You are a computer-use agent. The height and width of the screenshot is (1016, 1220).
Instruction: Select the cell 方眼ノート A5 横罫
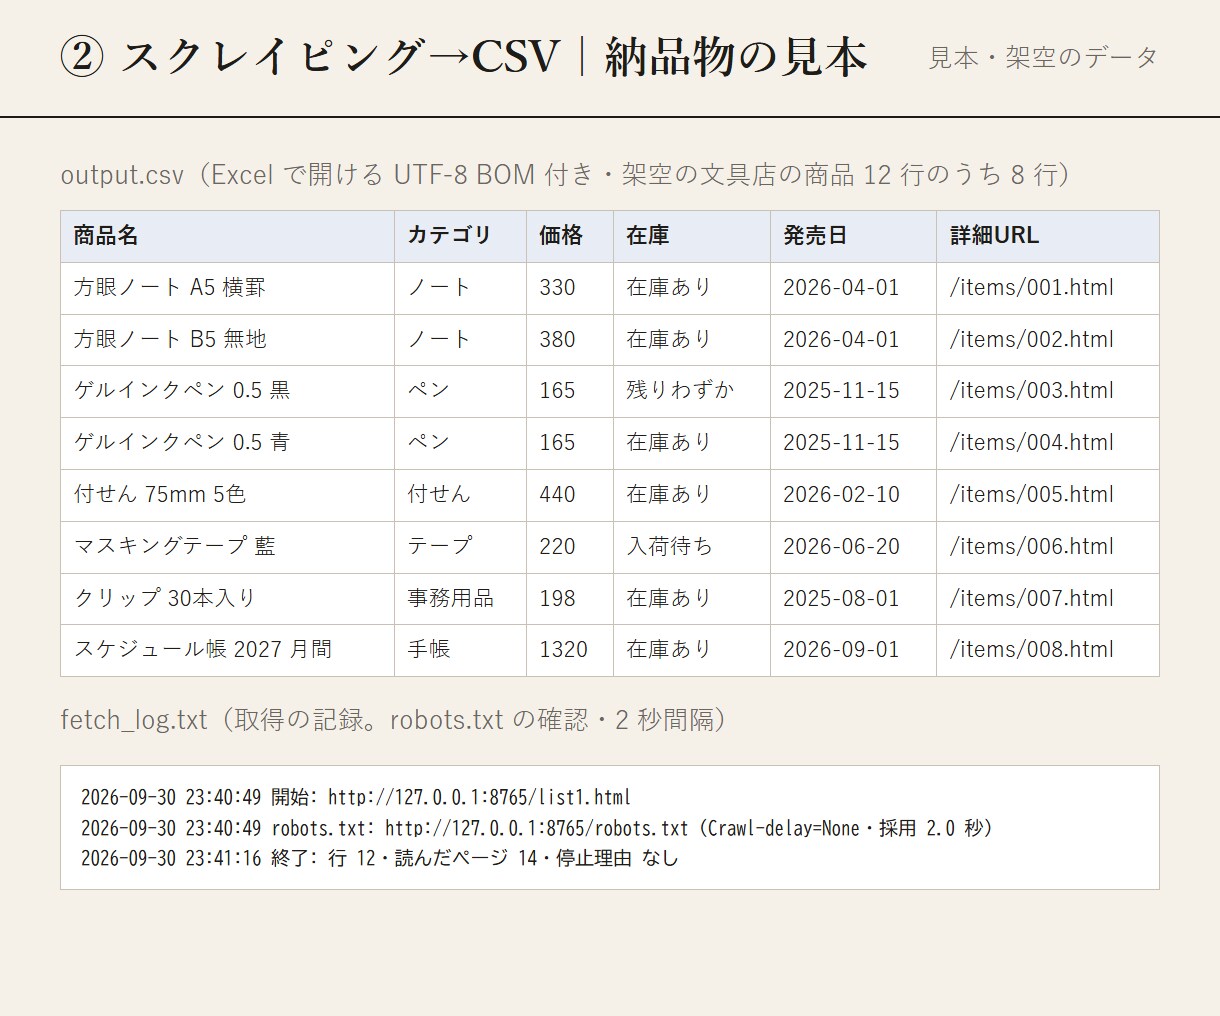pyautogui.click(x=227, y=288)
